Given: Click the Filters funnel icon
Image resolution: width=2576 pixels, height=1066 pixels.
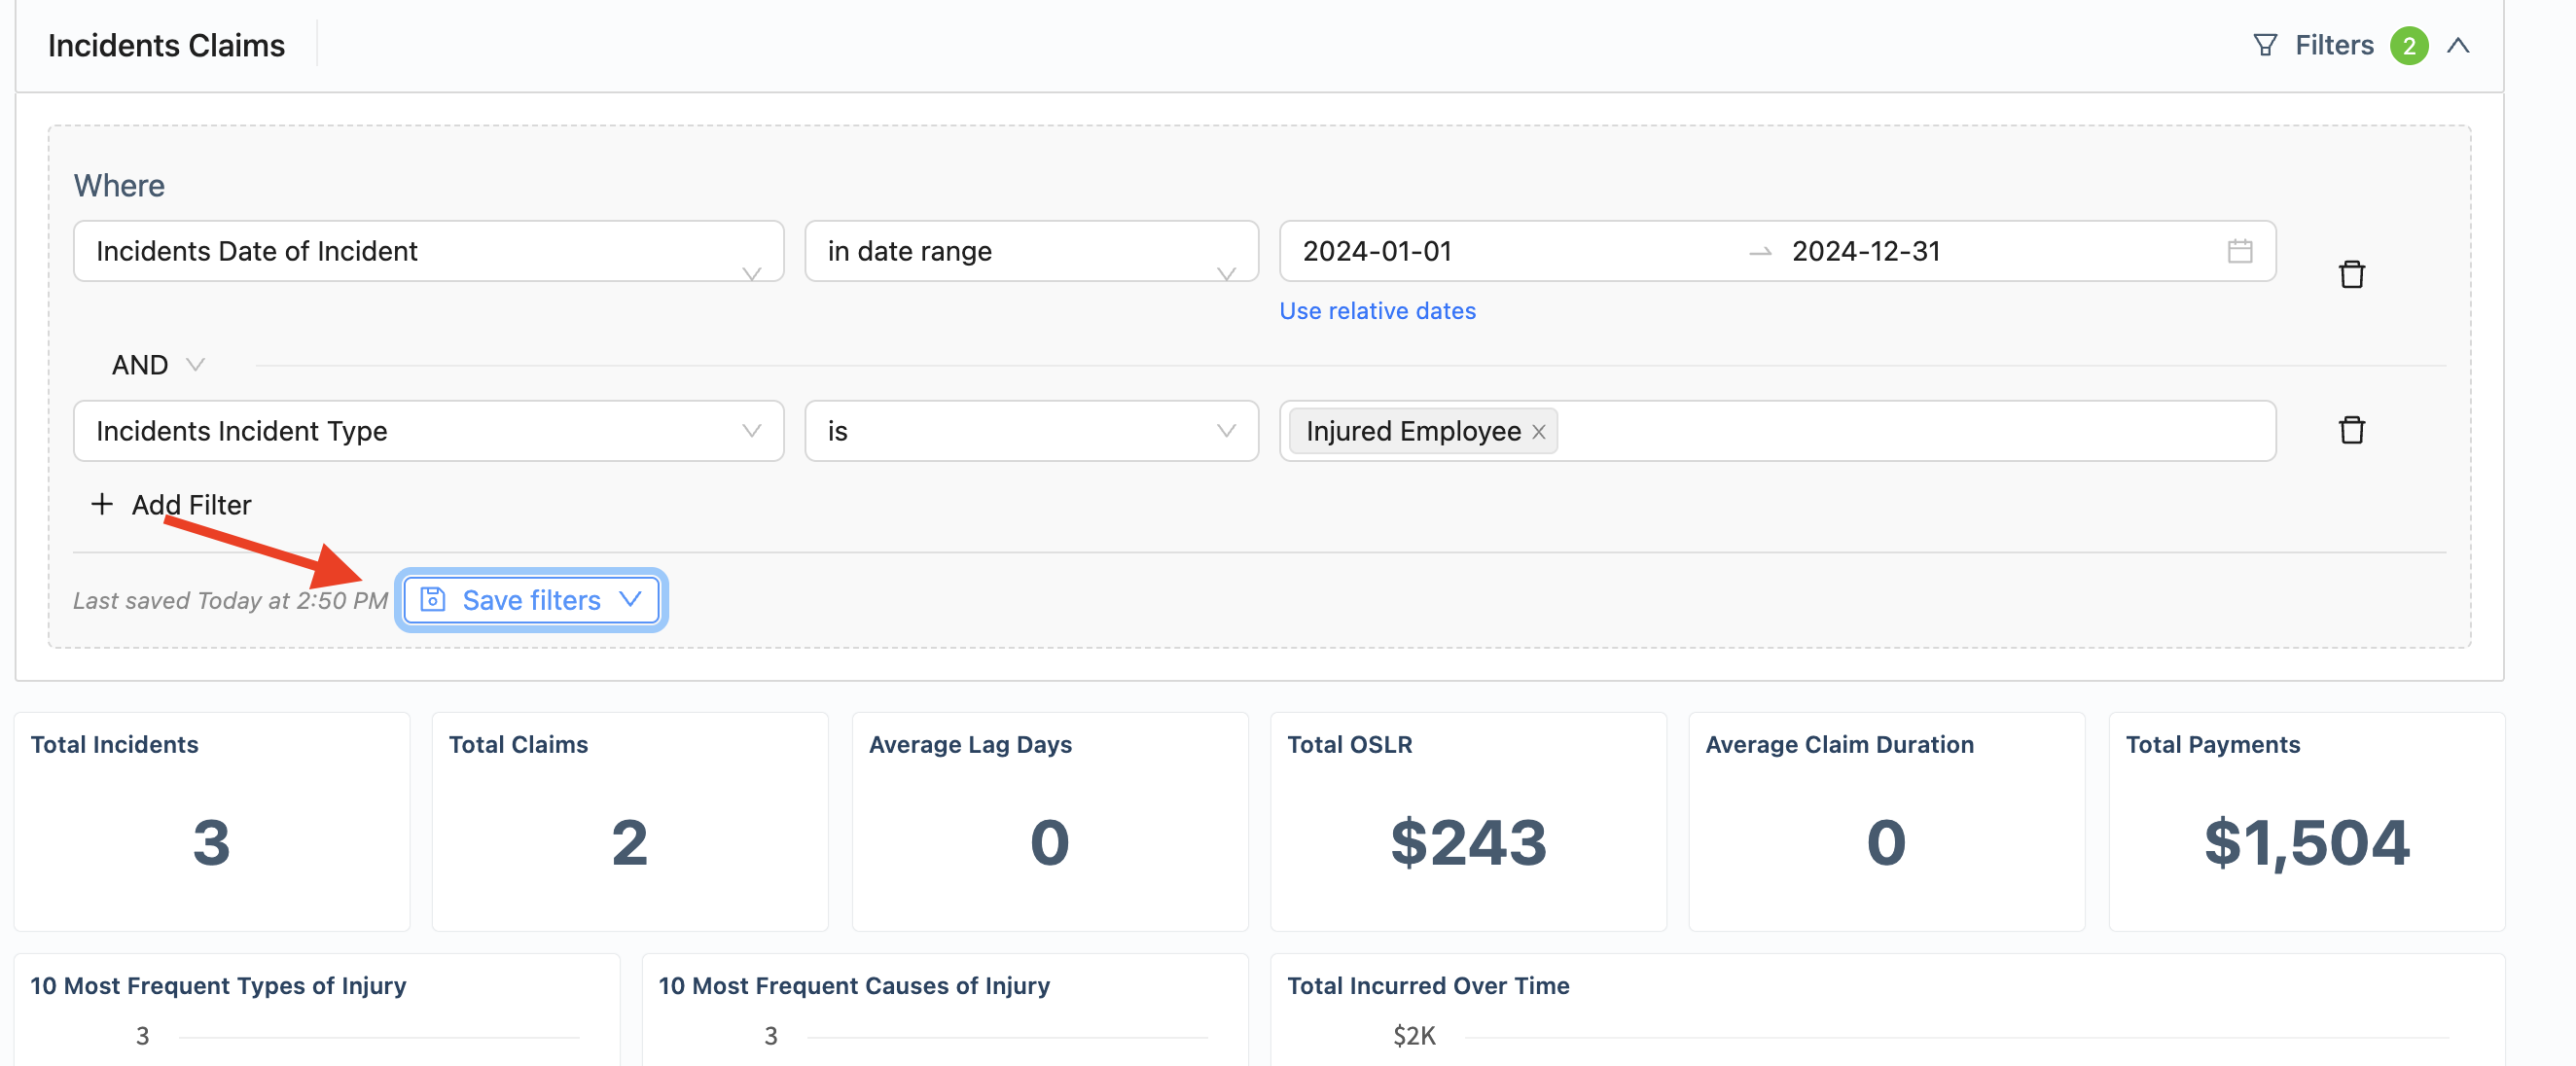Looking at the screenshot, I should tap(2265, 46).
